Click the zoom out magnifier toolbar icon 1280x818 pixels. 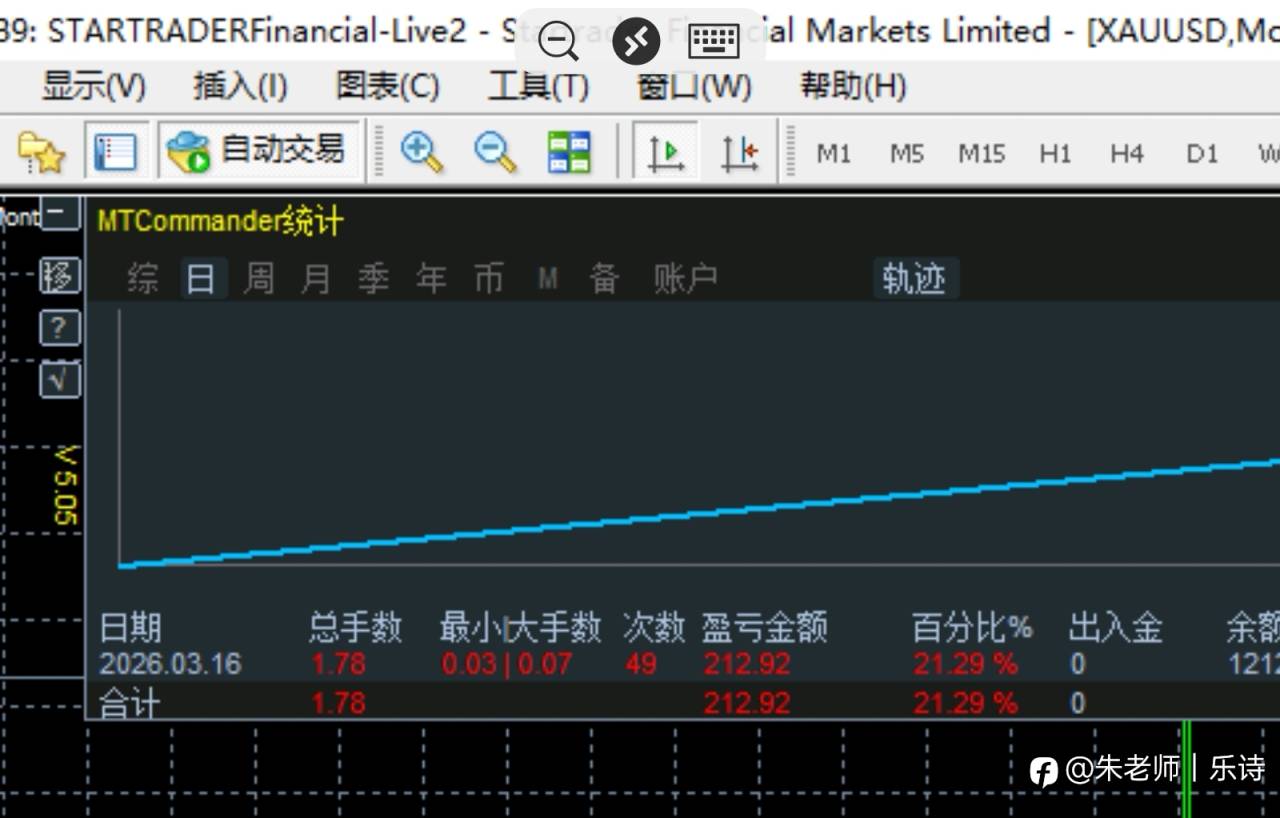click(495, 152)
